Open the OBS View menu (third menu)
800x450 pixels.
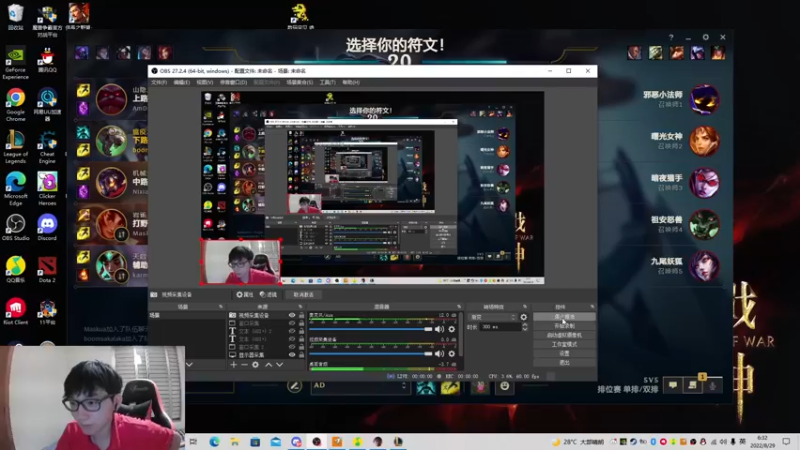tap(205, 82)
